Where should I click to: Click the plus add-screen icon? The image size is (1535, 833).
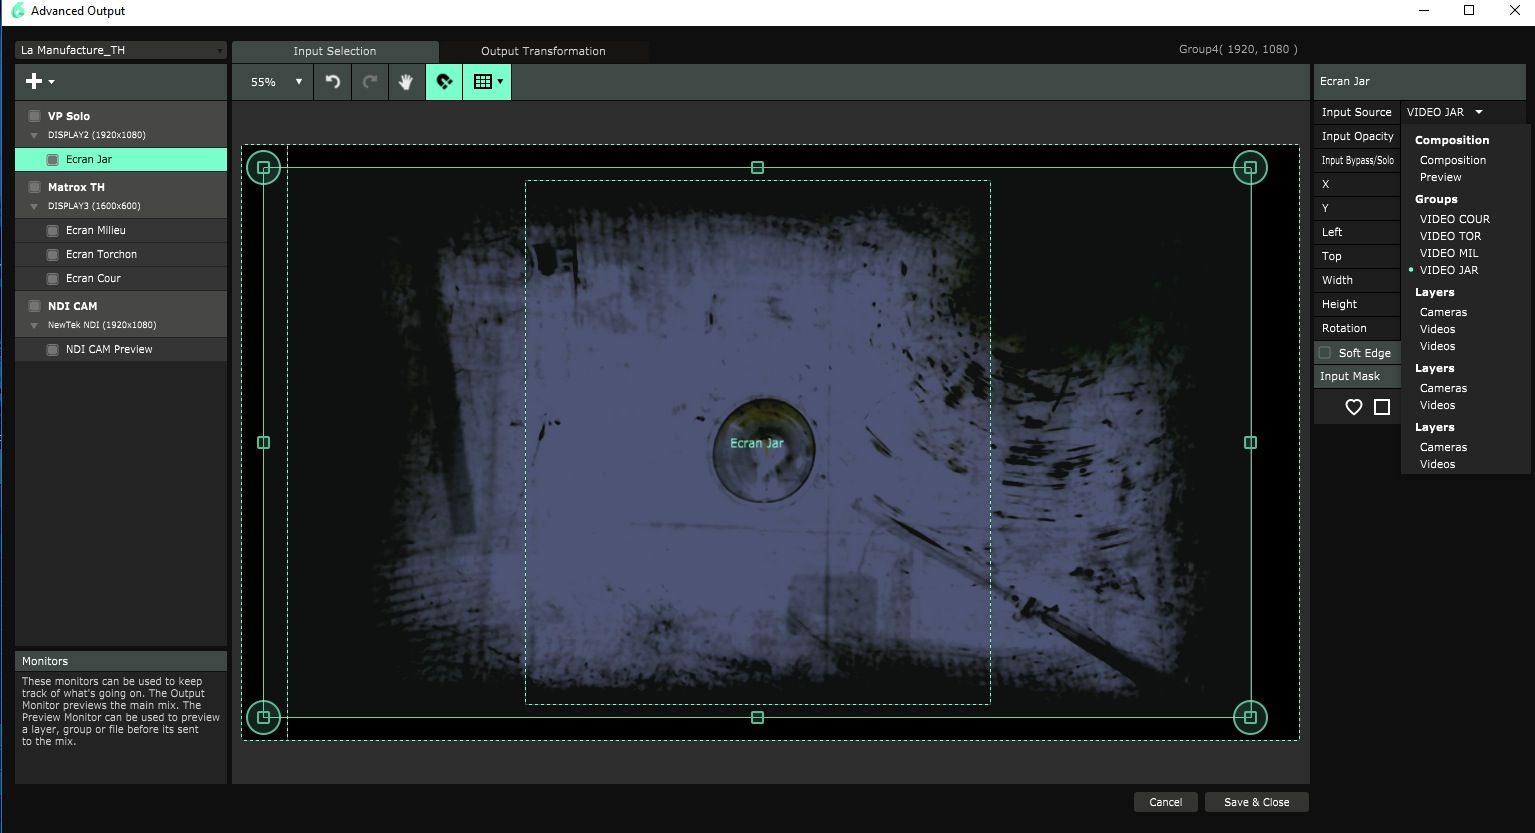(x=39, y=82)
